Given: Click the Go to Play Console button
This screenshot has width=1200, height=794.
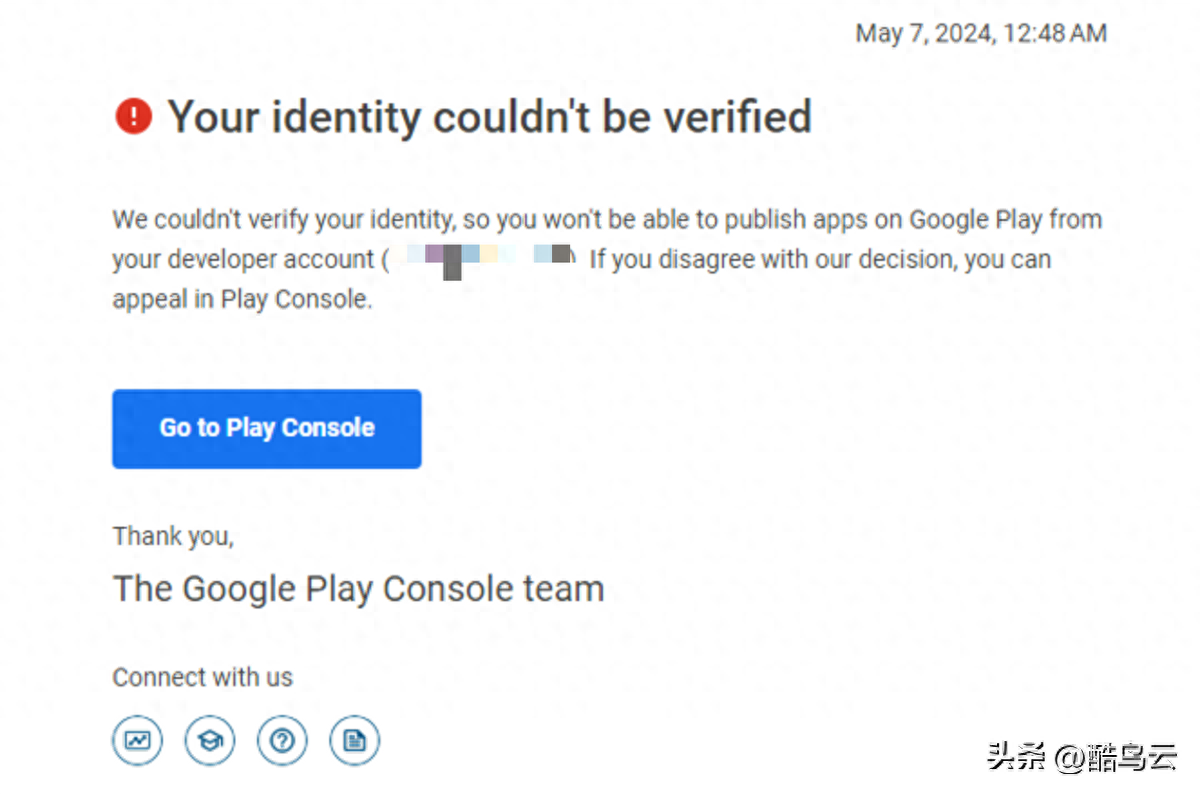Looking at the screenshot, I should tap(267, 428).
